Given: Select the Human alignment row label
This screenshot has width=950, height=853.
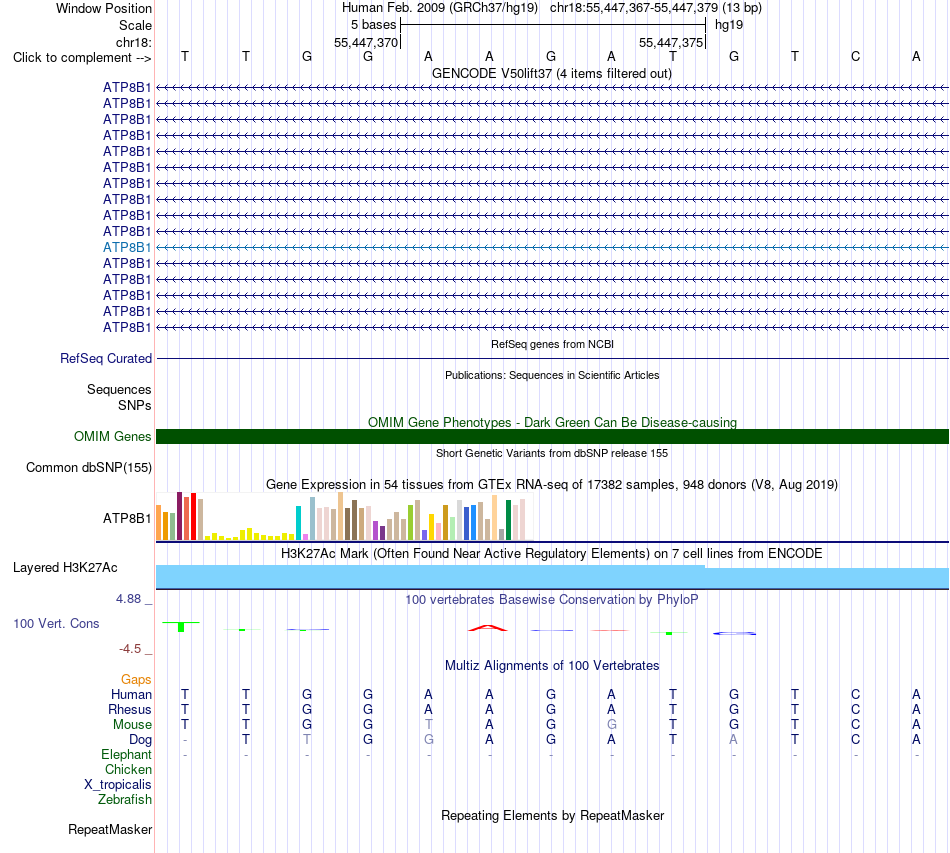Looking at the screenshot, I should click(131, 694).
